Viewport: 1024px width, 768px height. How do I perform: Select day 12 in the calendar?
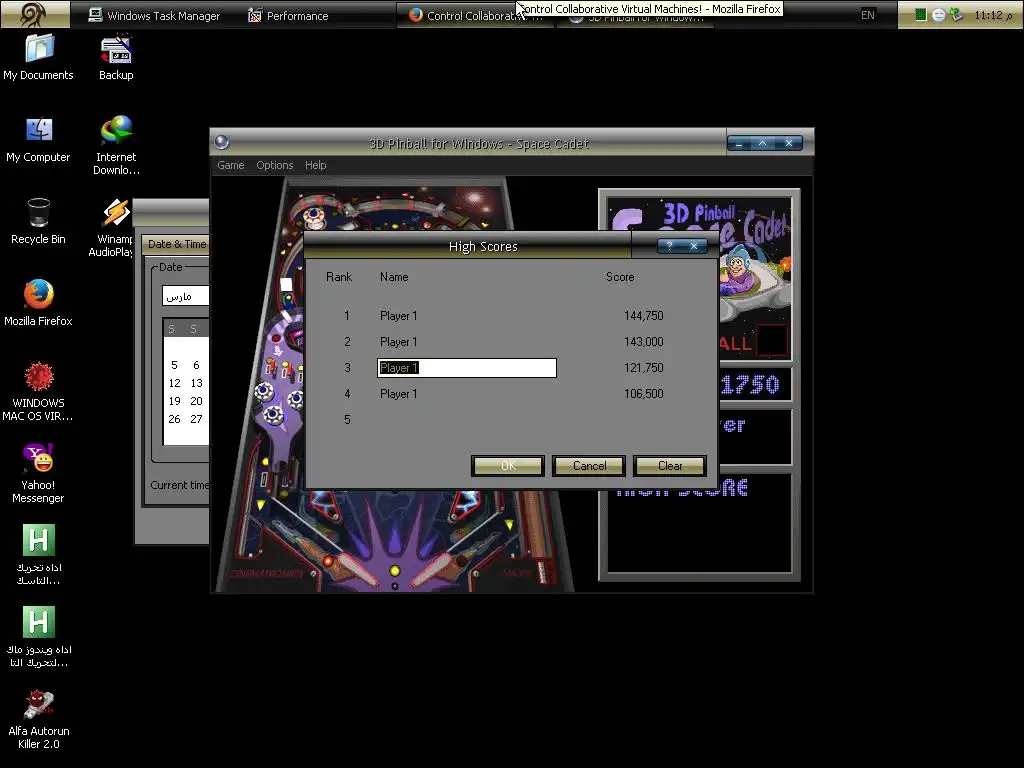[174, 383]
